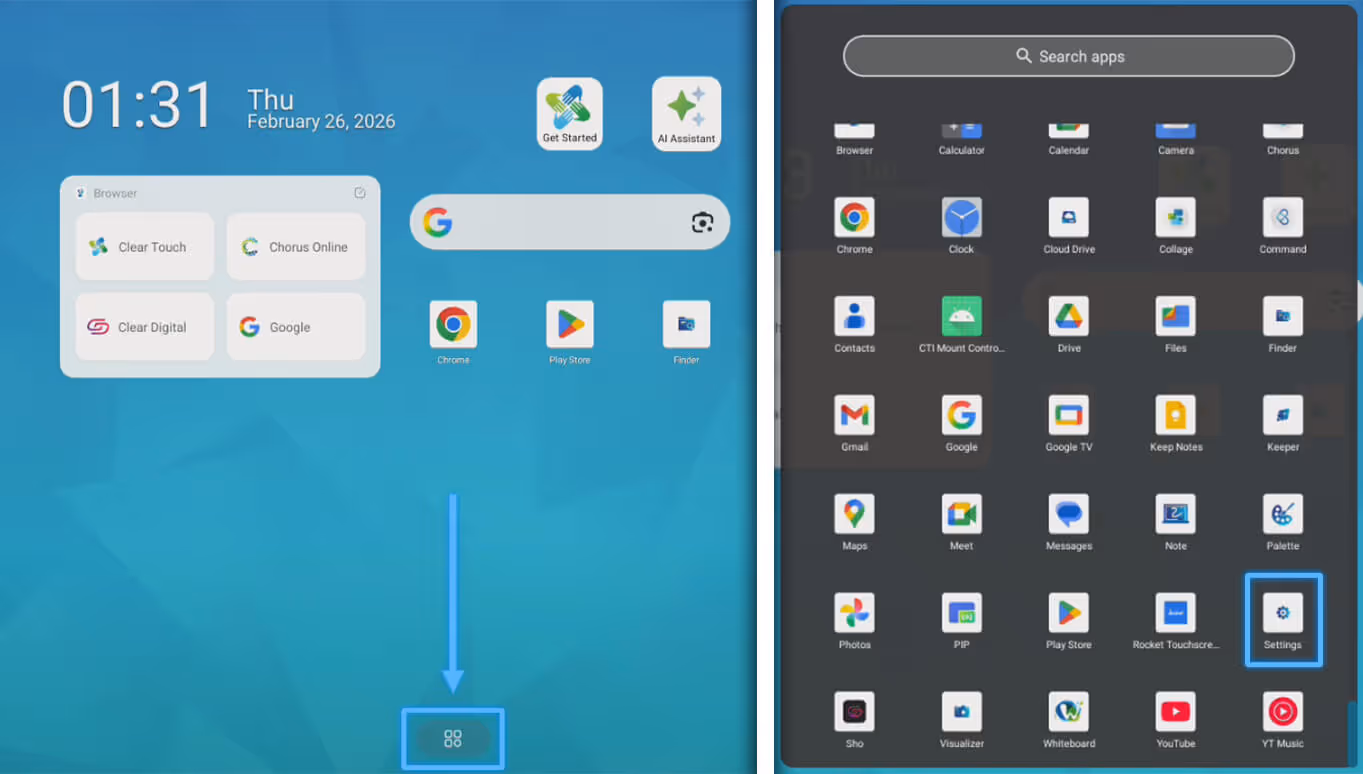Click the Search apps field
This screenshot has height=774, width=1363.
pos(1069,56)
